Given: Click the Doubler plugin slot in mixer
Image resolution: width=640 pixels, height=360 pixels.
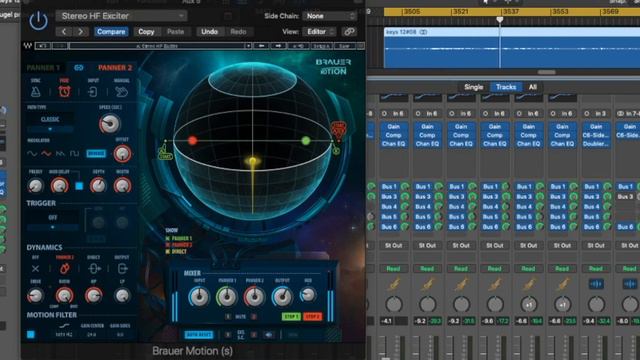Looking at the screenshot, I should click(596, 144).
